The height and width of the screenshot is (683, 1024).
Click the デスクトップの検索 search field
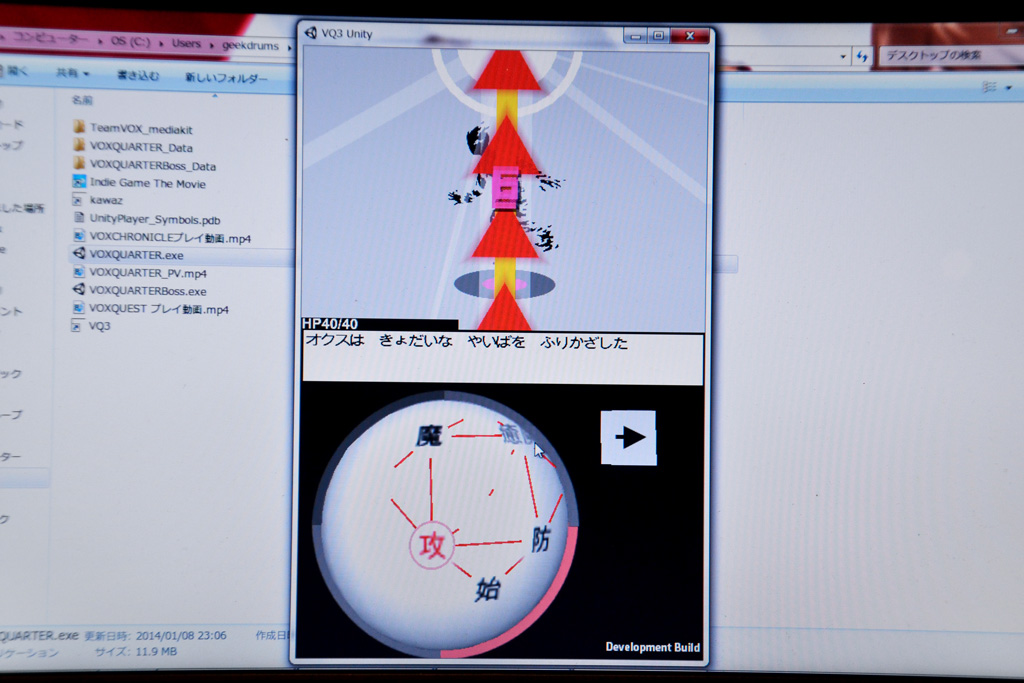[x=952, y=56]
